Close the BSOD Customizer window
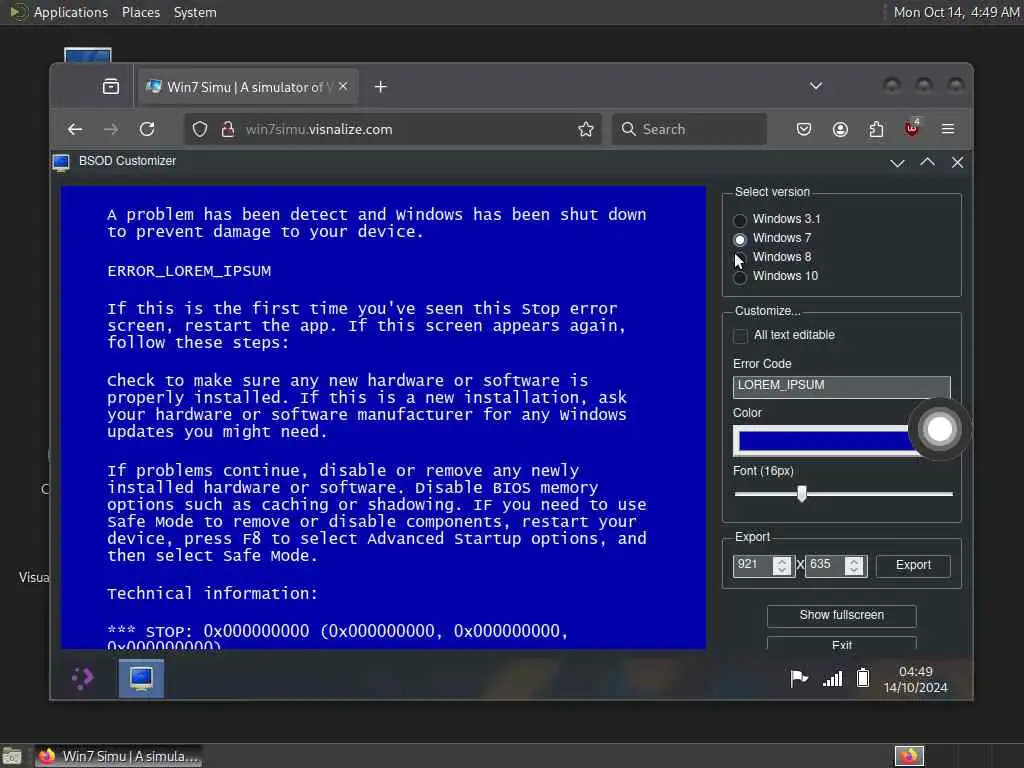Viewport: 1024px width, 768px height. coord(957,163)
